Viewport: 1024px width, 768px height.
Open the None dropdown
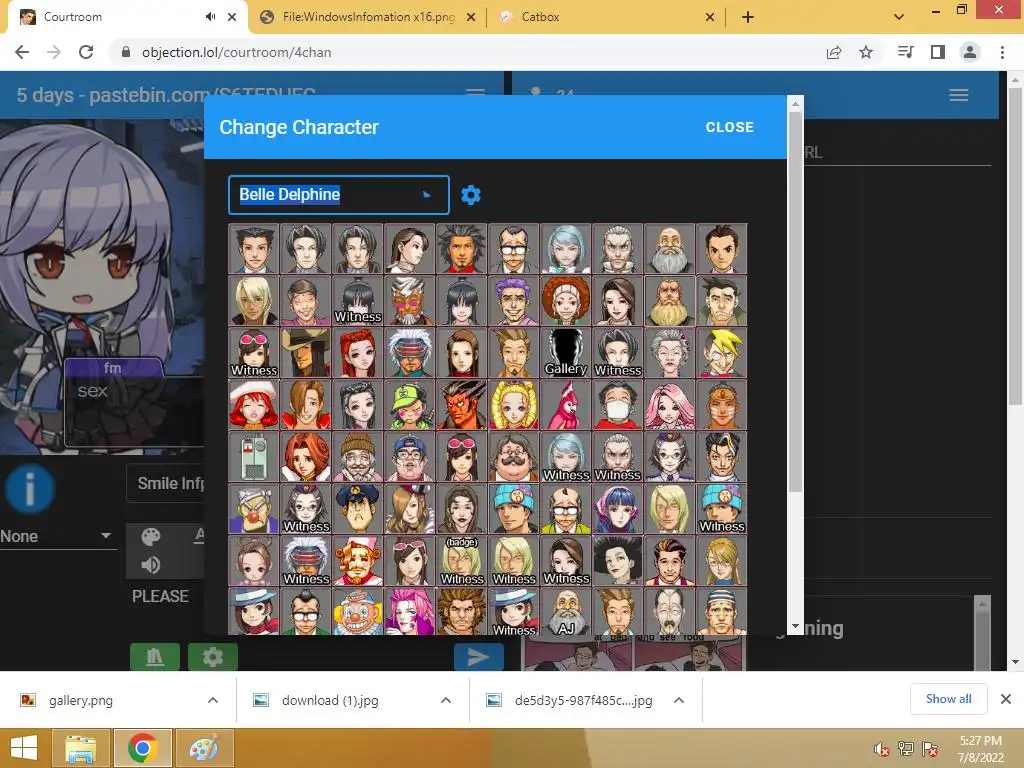[x=57, y=536]
